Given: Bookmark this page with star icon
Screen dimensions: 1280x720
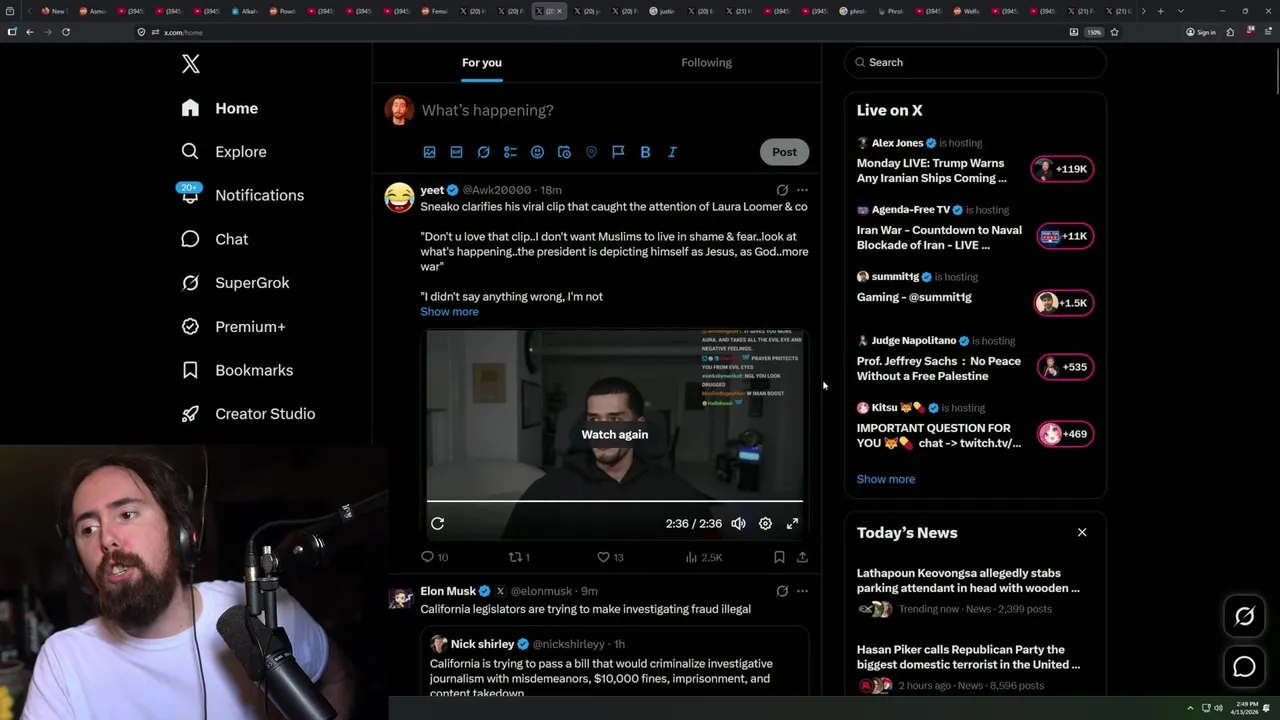Looking at the screenshot, I should (x=1114, y=32).
